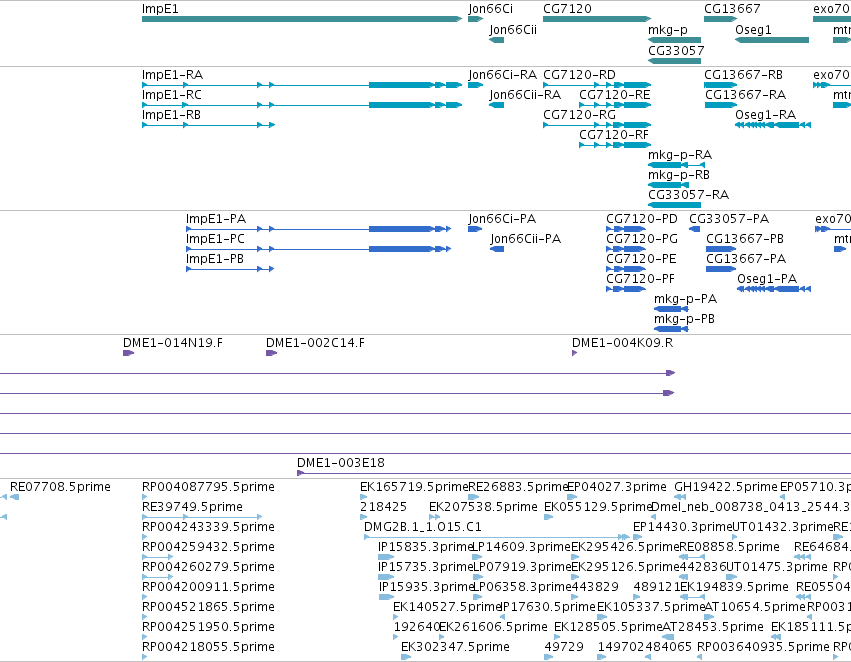Click the CG33057-PA protein label

coord(729,219)
